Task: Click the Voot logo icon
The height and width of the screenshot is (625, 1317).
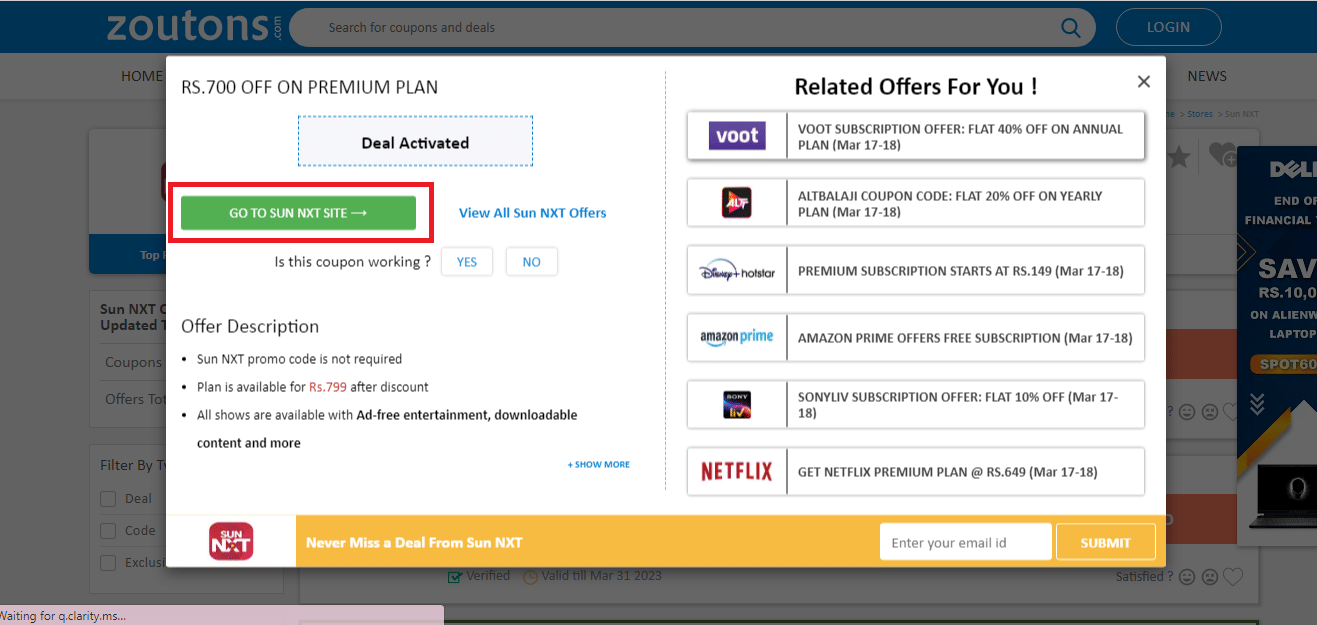Action: 737,135
